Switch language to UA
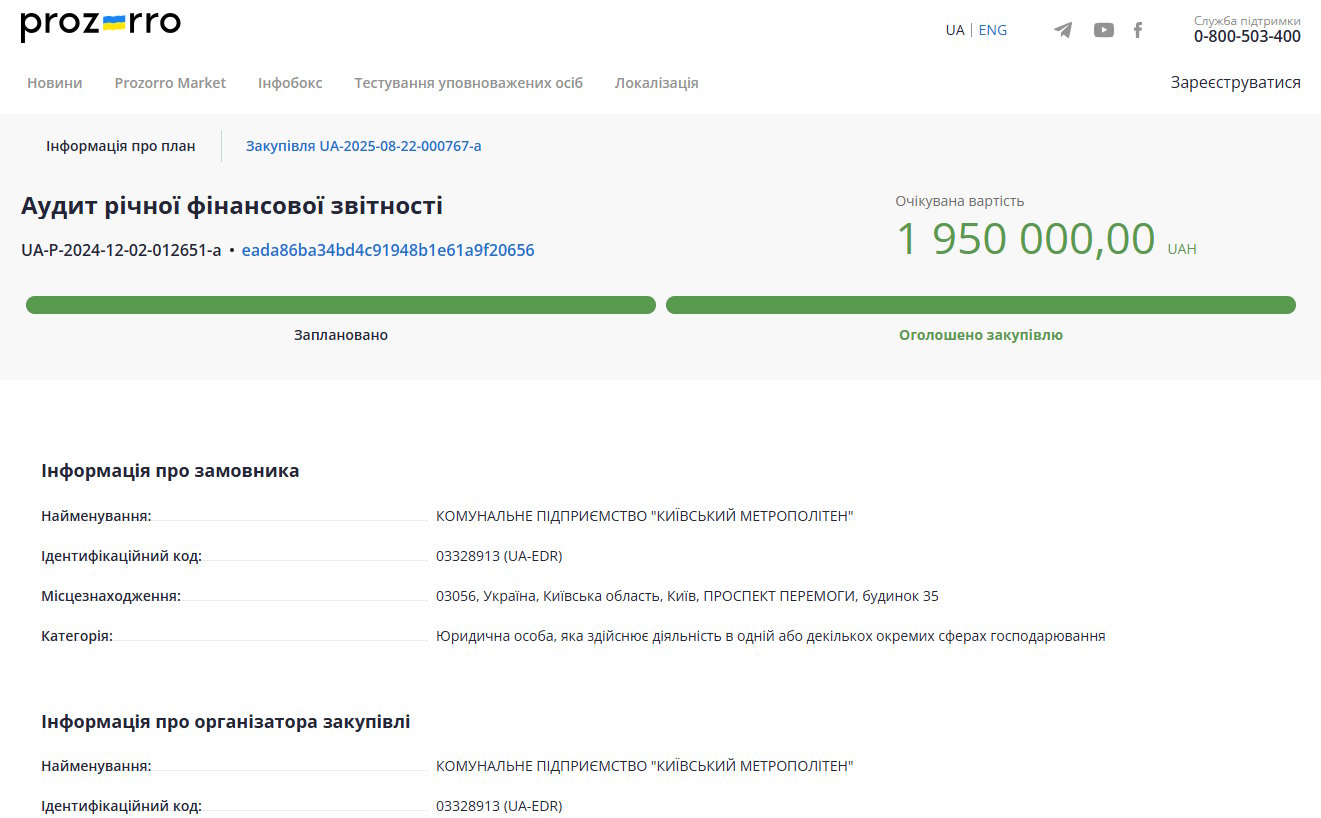1321x818 pixels. click(954, 30)
